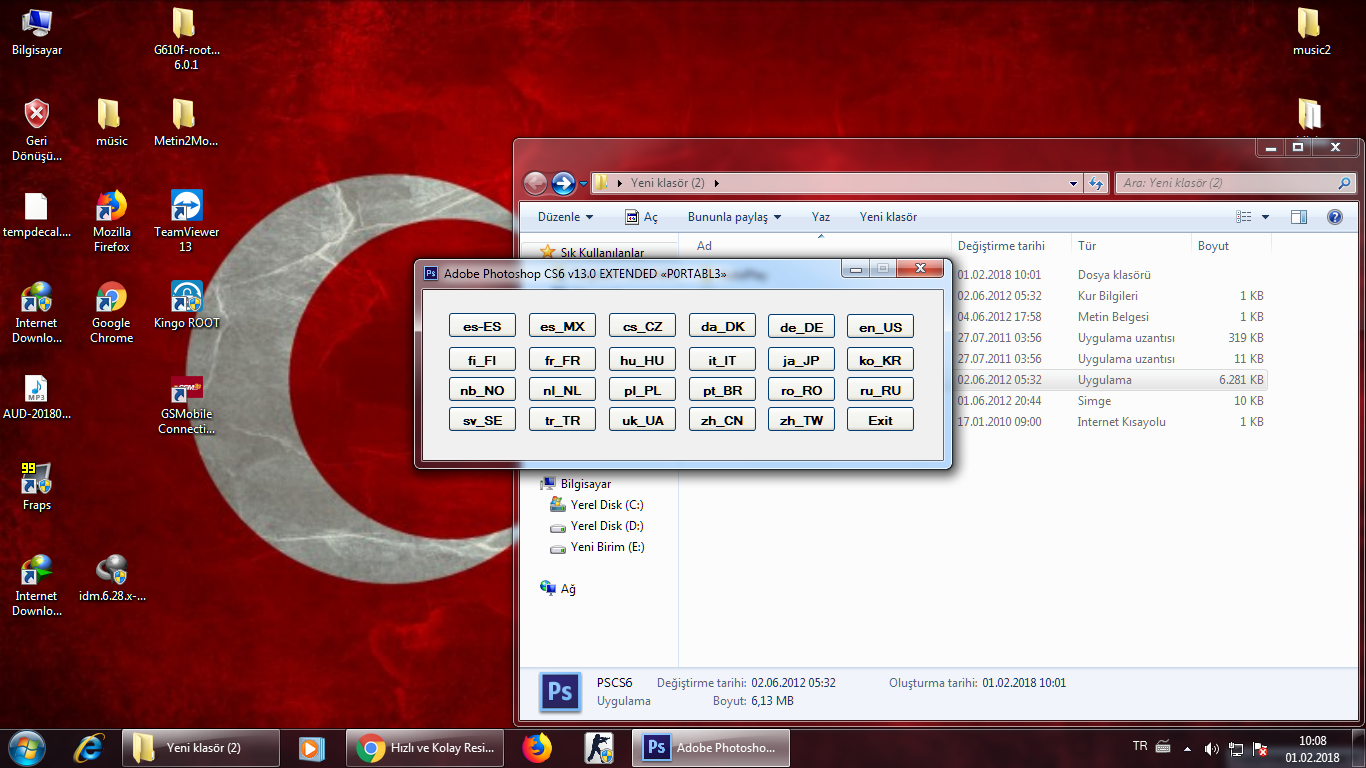Screen dimensions: 1366x768
Task: Select the music2 folder on desktop
Action: click(1311, 32)
